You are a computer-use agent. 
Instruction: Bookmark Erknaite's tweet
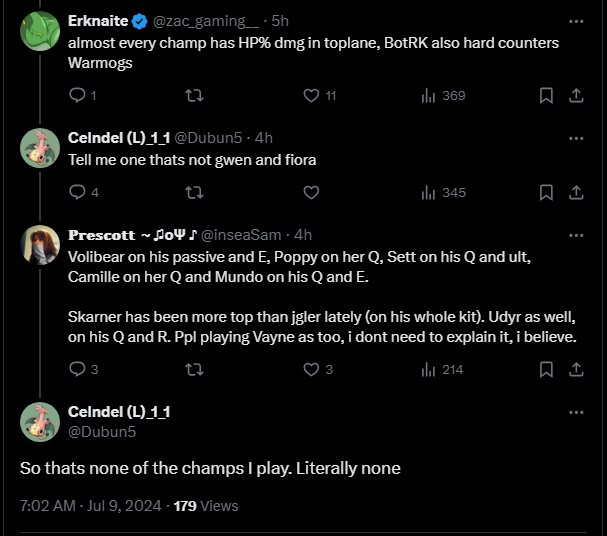coord(546,96)
